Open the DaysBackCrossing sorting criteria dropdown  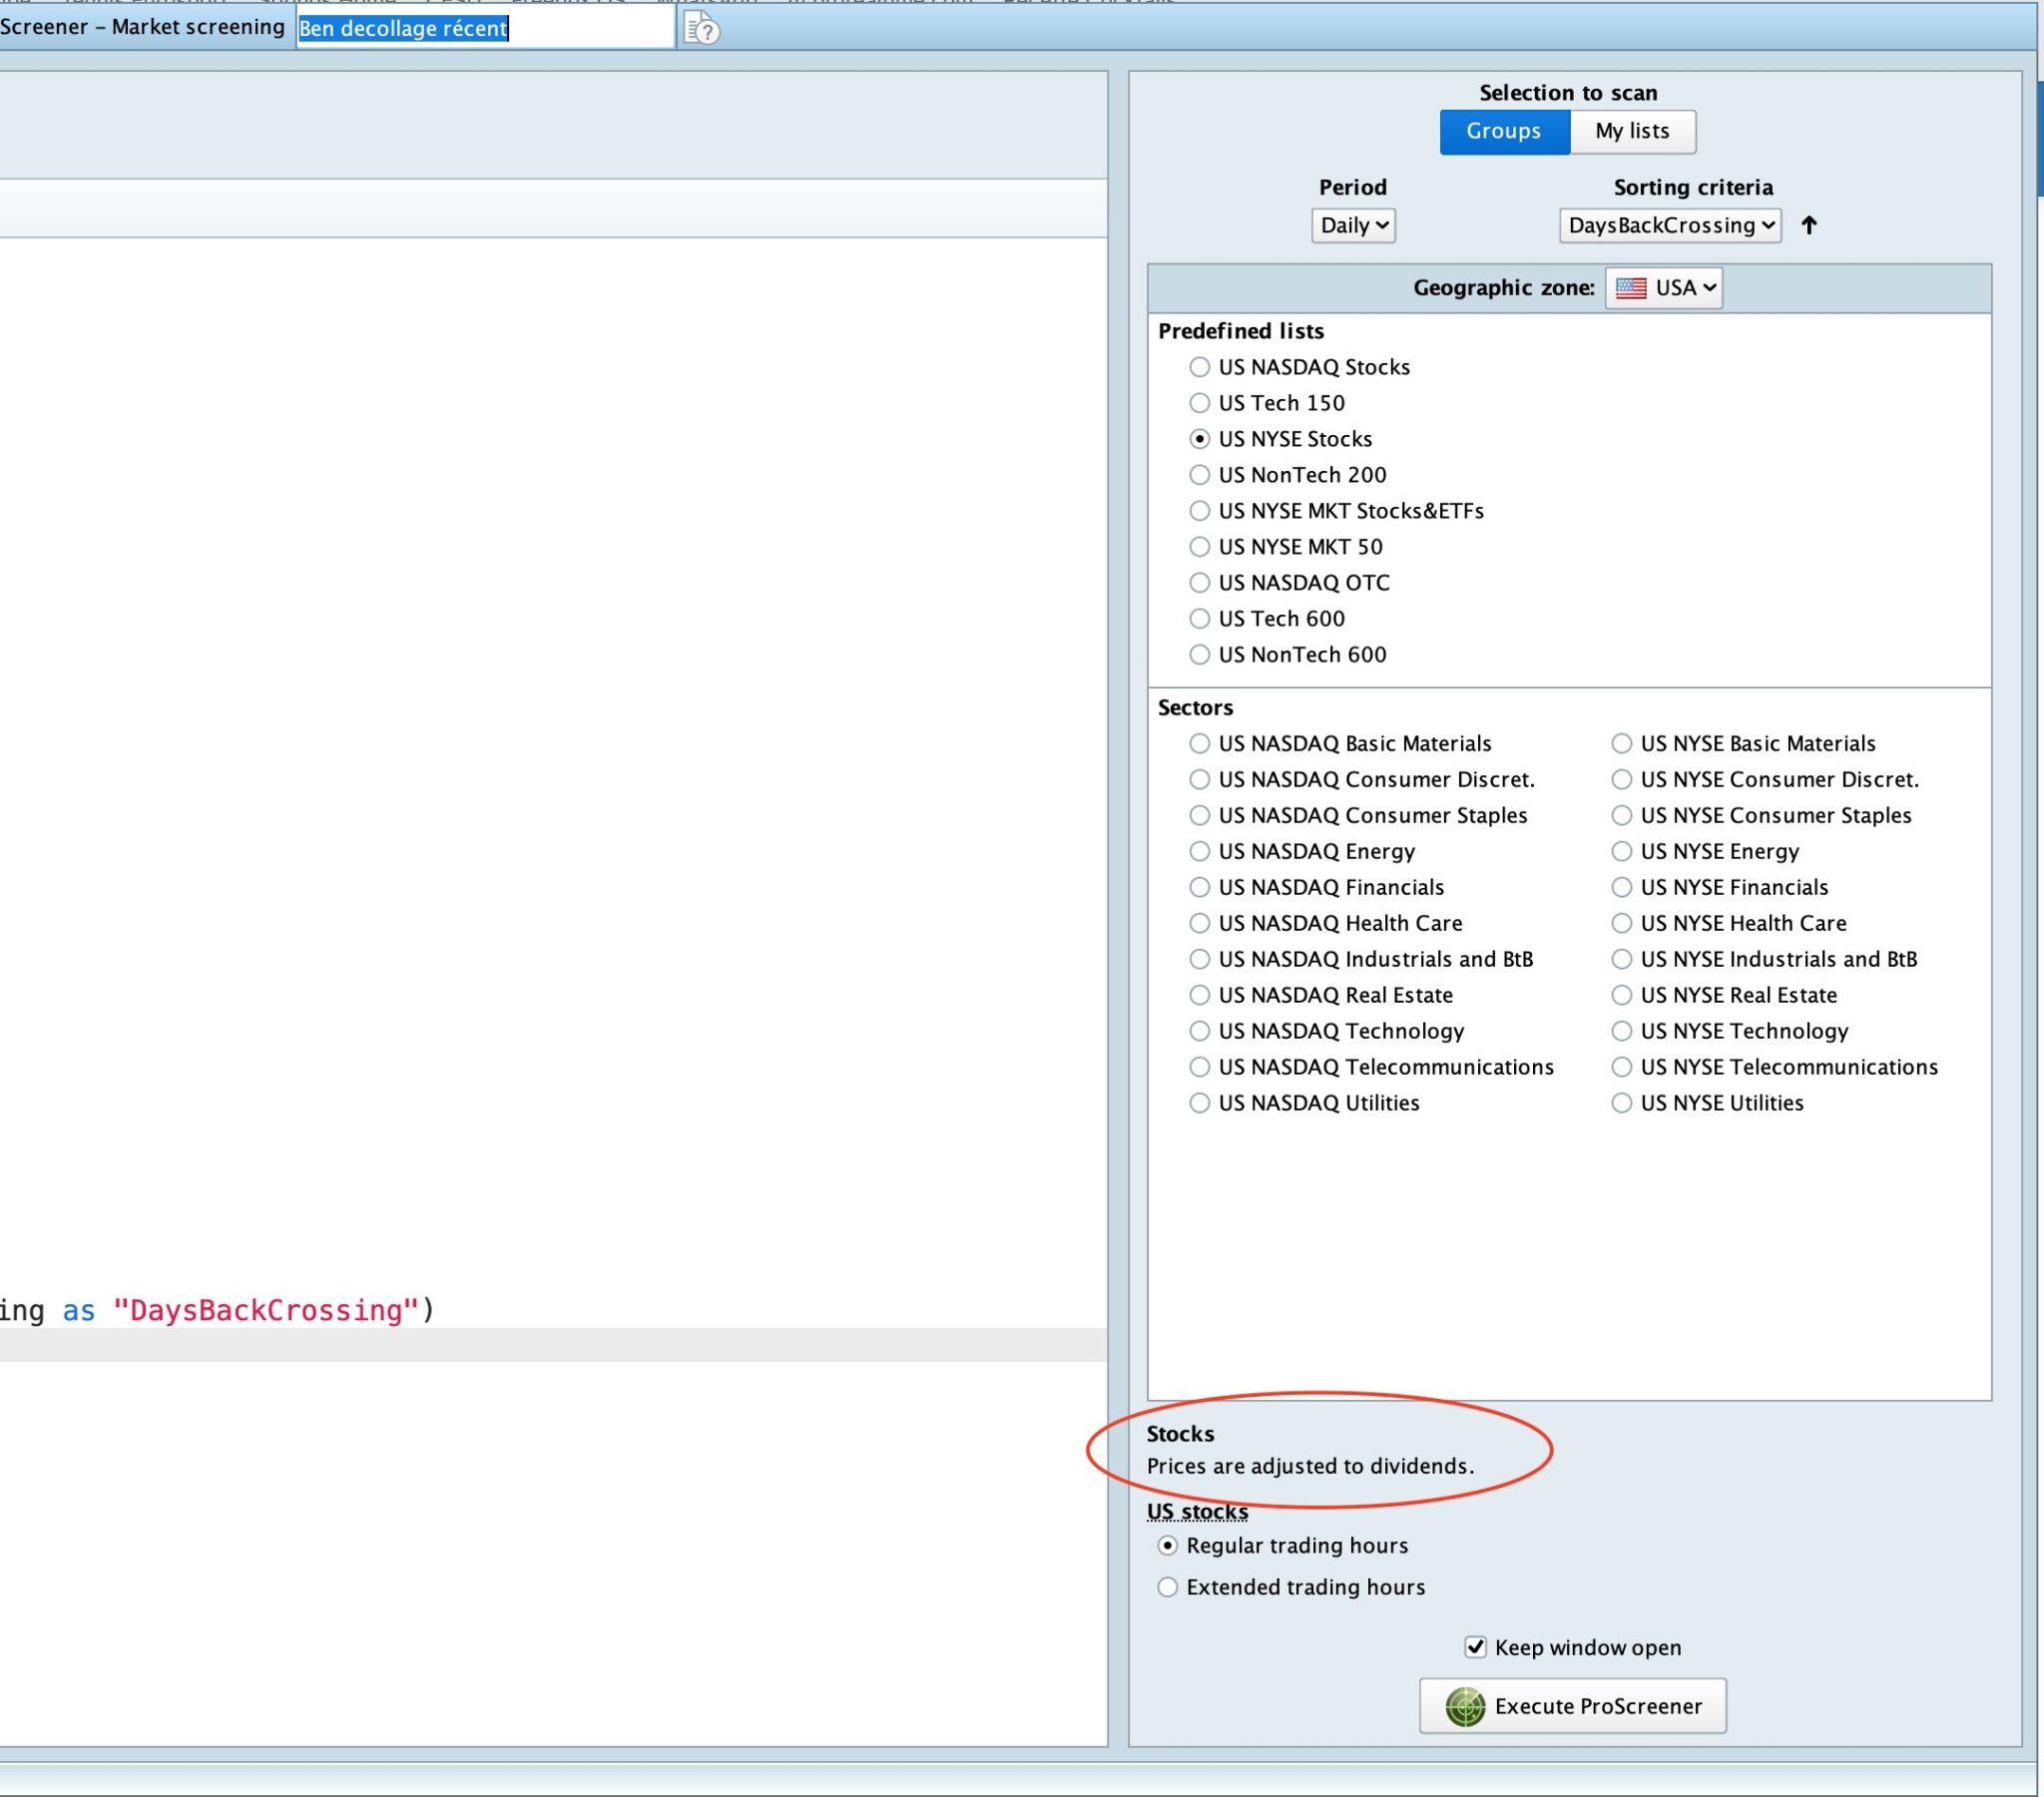click(1669, 225)
